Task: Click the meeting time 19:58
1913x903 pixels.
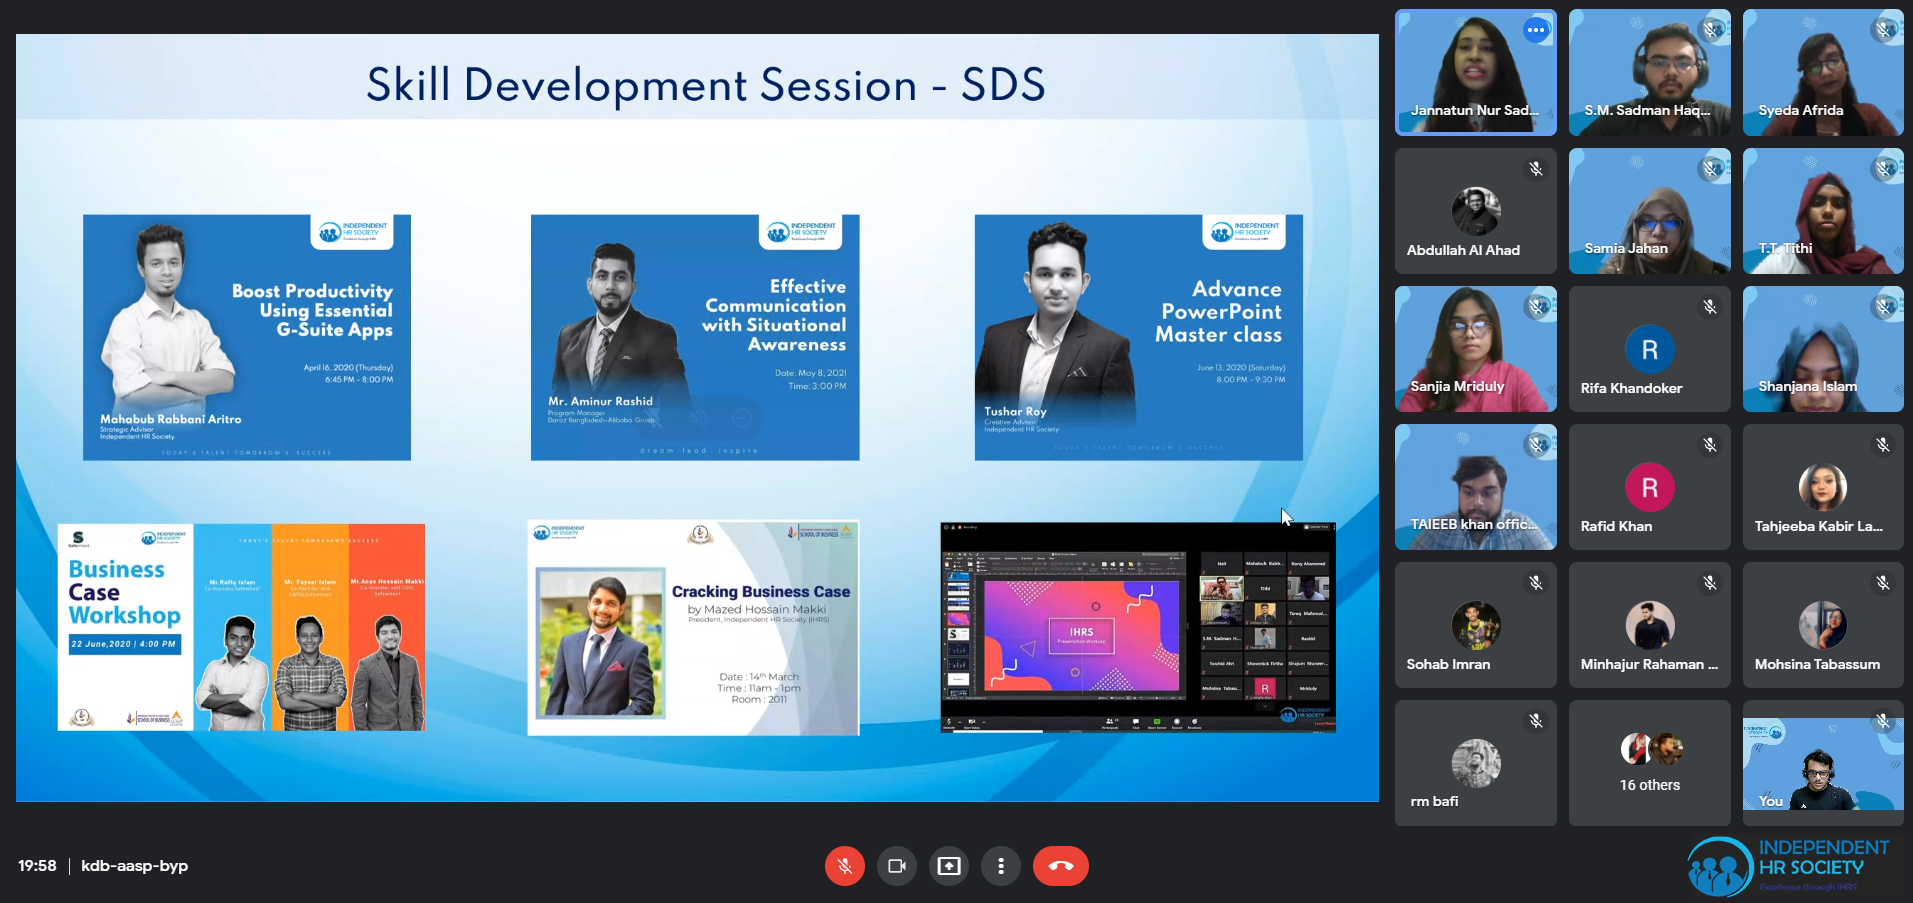Action: [x=37, y=866]
